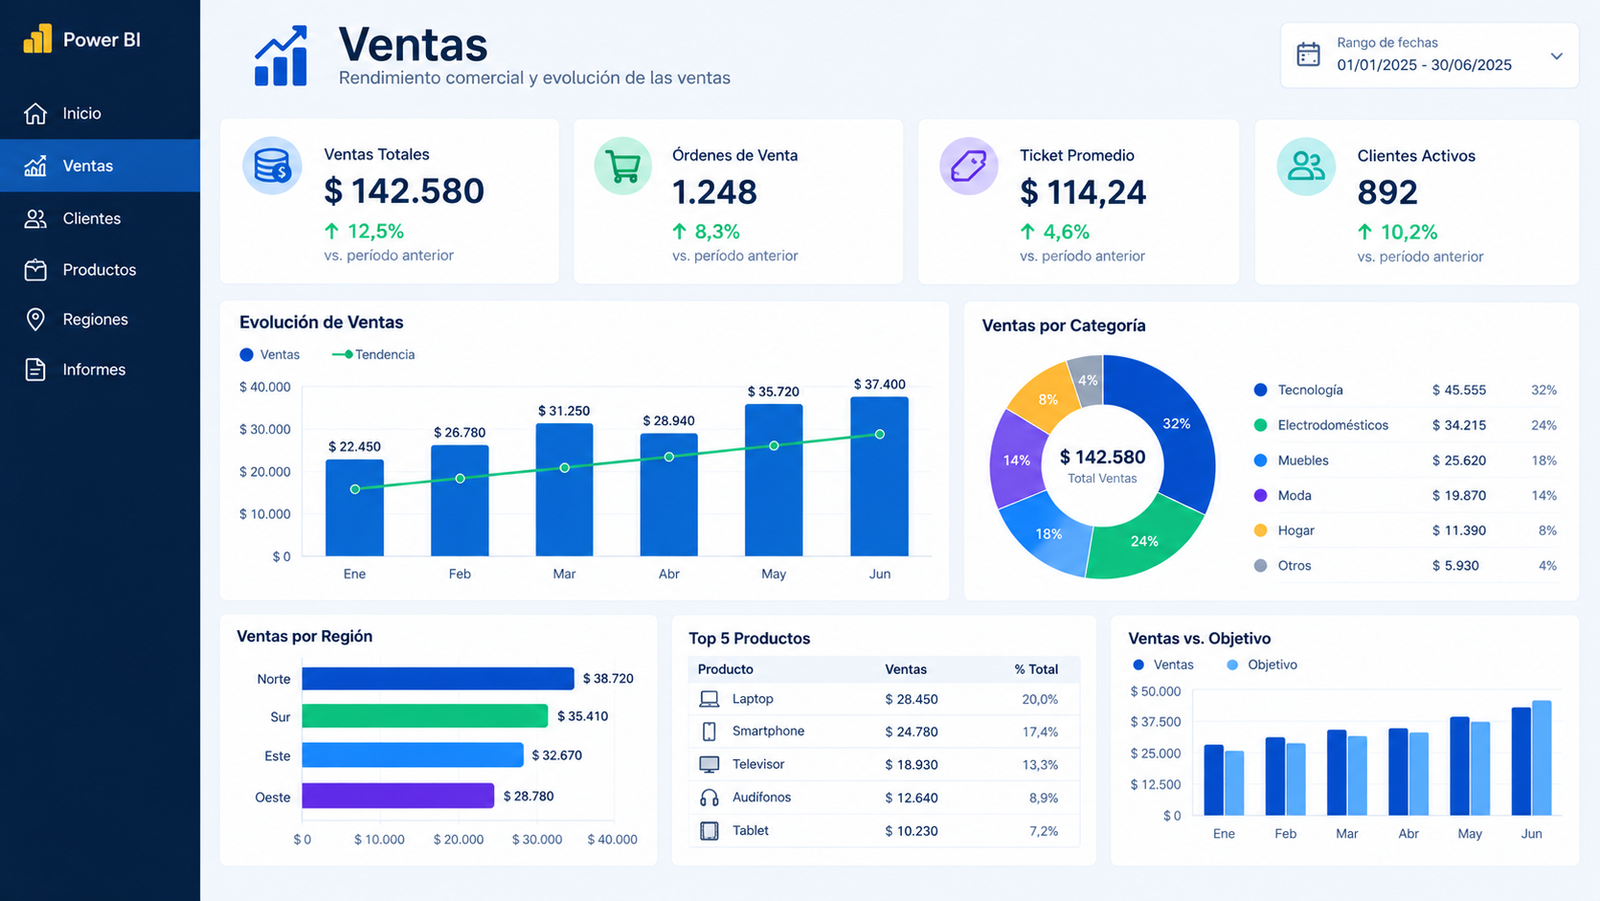Sort by the % Total column header
This screenshot has width=1600, height=901.
pos(1036,669)
